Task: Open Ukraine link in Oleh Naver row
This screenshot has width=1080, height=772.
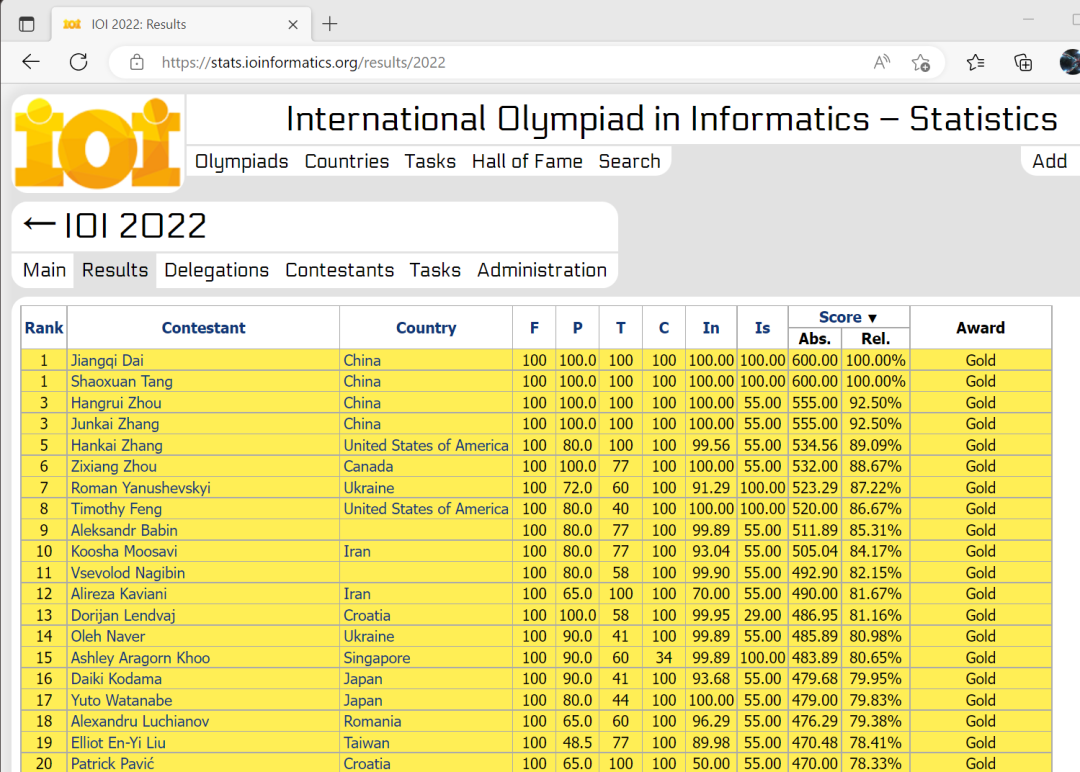Action: tap(368, 636)
